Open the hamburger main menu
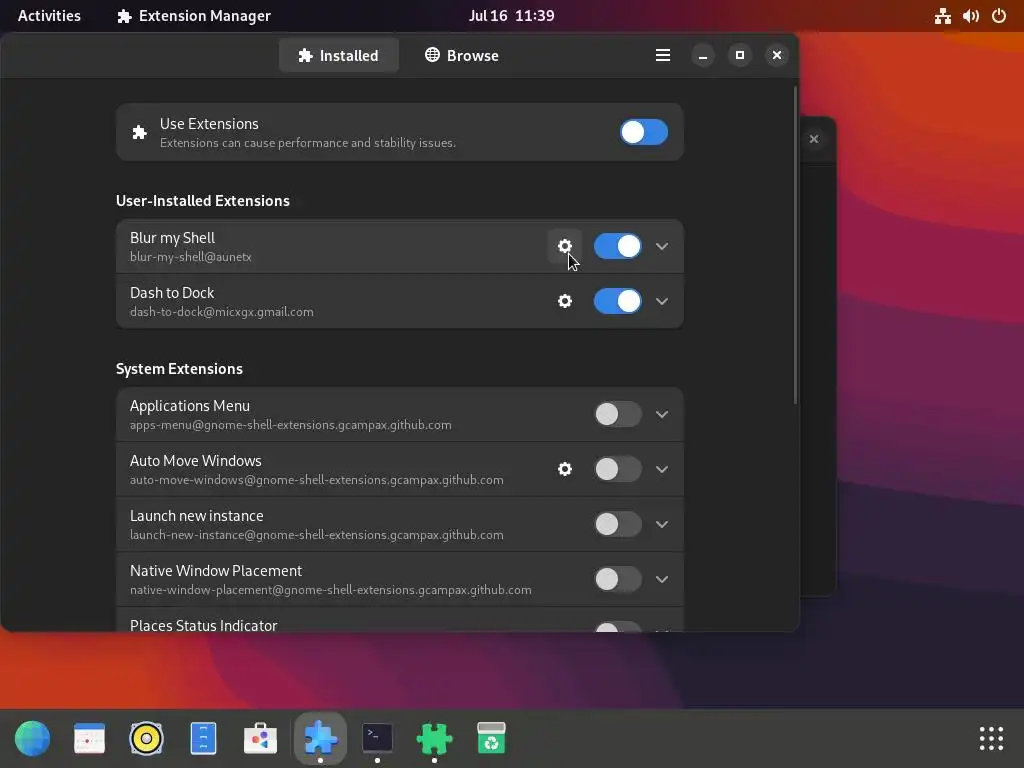1024x768 pixels. point(663,56)
